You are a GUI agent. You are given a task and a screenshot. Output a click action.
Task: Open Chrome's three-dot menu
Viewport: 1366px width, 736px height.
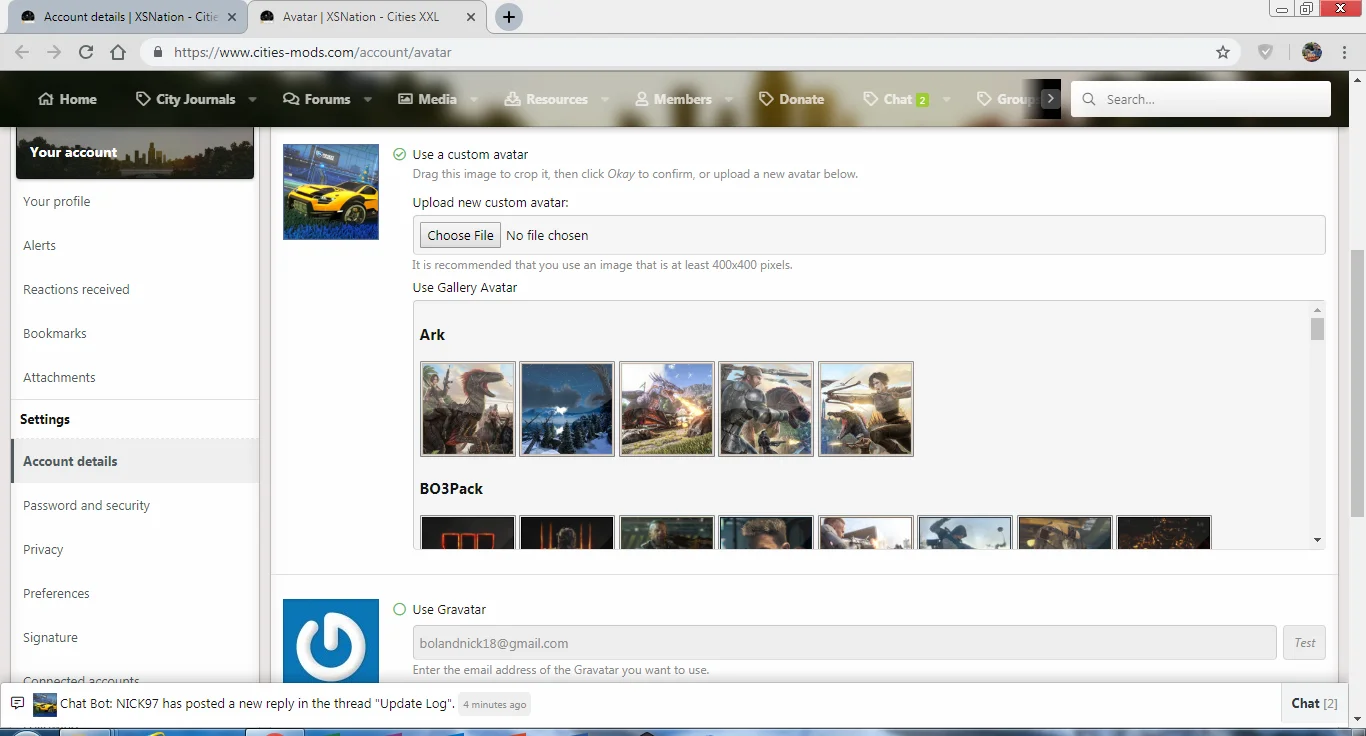pos(1343,52)
